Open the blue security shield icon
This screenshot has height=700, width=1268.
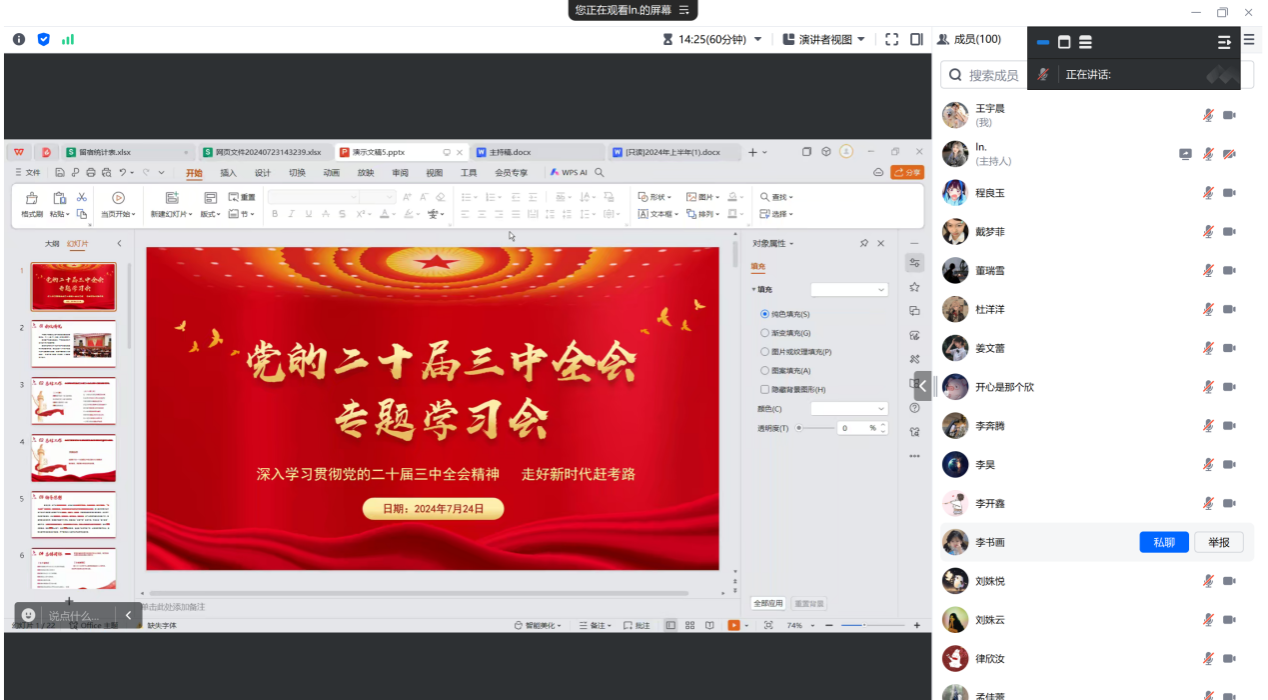click(43, 39)
